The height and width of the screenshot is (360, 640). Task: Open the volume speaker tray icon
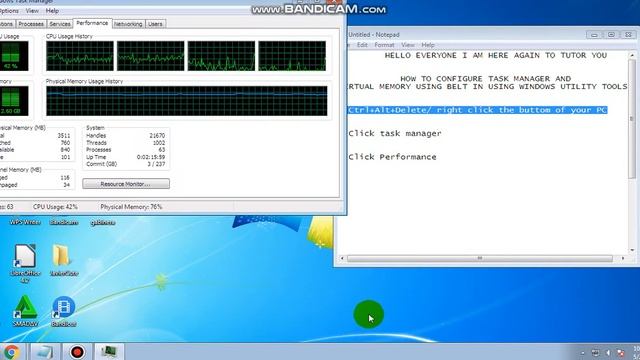click(x=608, y=353)
